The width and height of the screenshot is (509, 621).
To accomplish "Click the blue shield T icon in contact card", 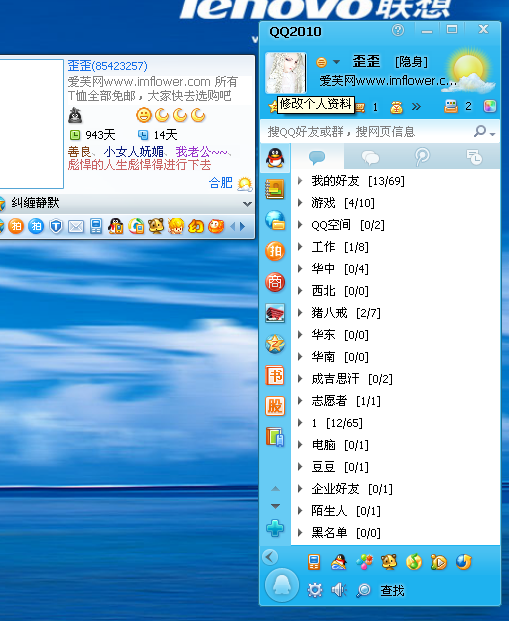I will [x=56, y=227].
